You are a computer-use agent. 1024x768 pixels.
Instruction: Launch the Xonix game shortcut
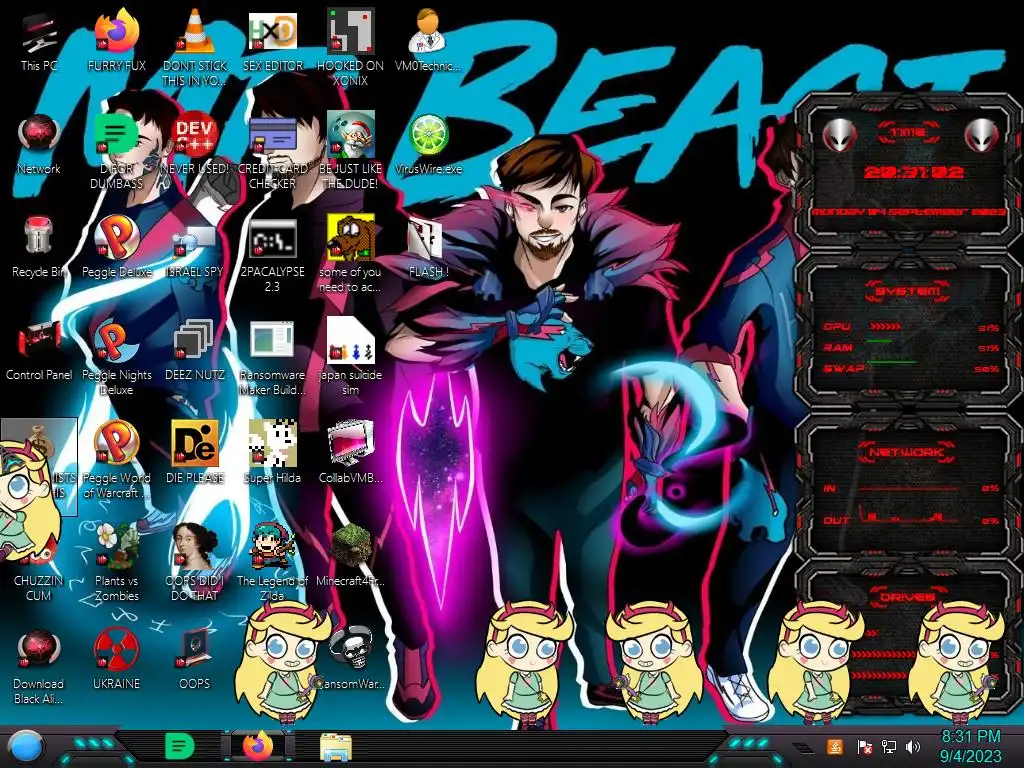(351, 49)
